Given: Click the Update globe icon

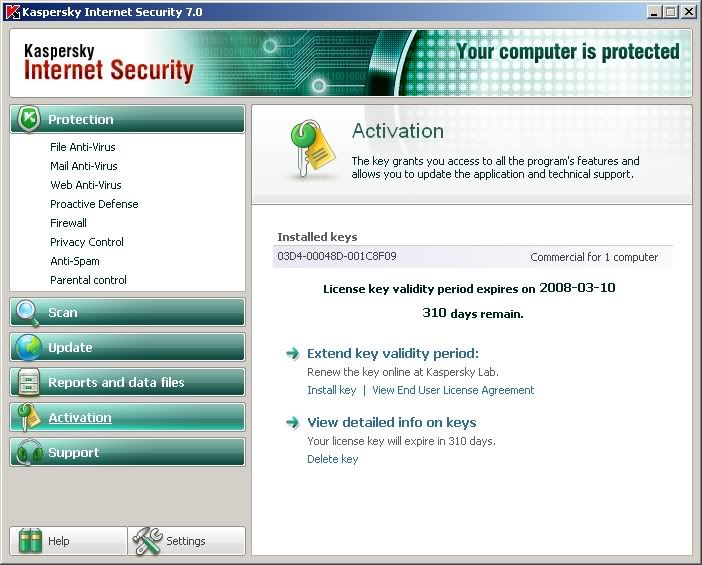Looking at the screenshot, I should pyautogui.click(x=28, y=347).
